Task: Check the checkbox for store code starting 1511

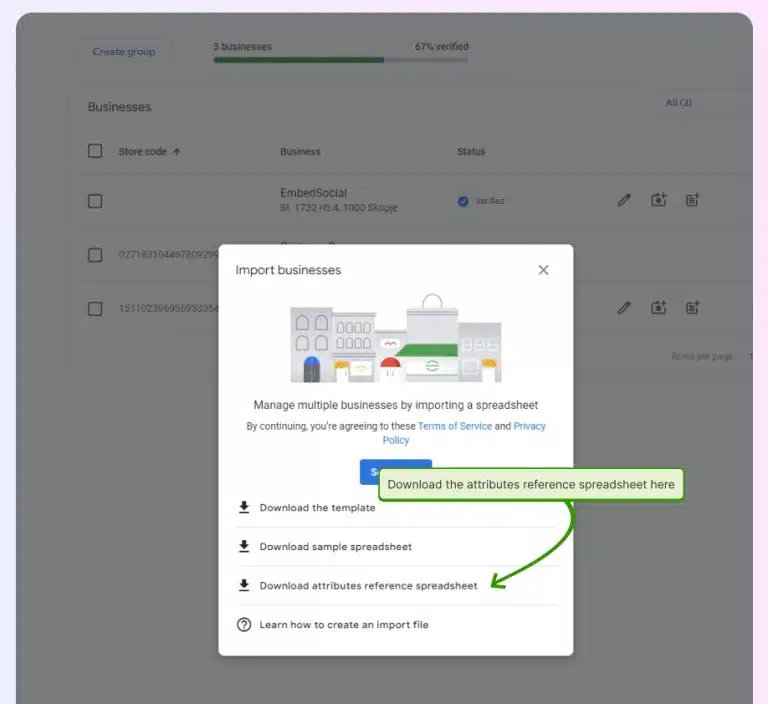Action: (x=95, y=309)
